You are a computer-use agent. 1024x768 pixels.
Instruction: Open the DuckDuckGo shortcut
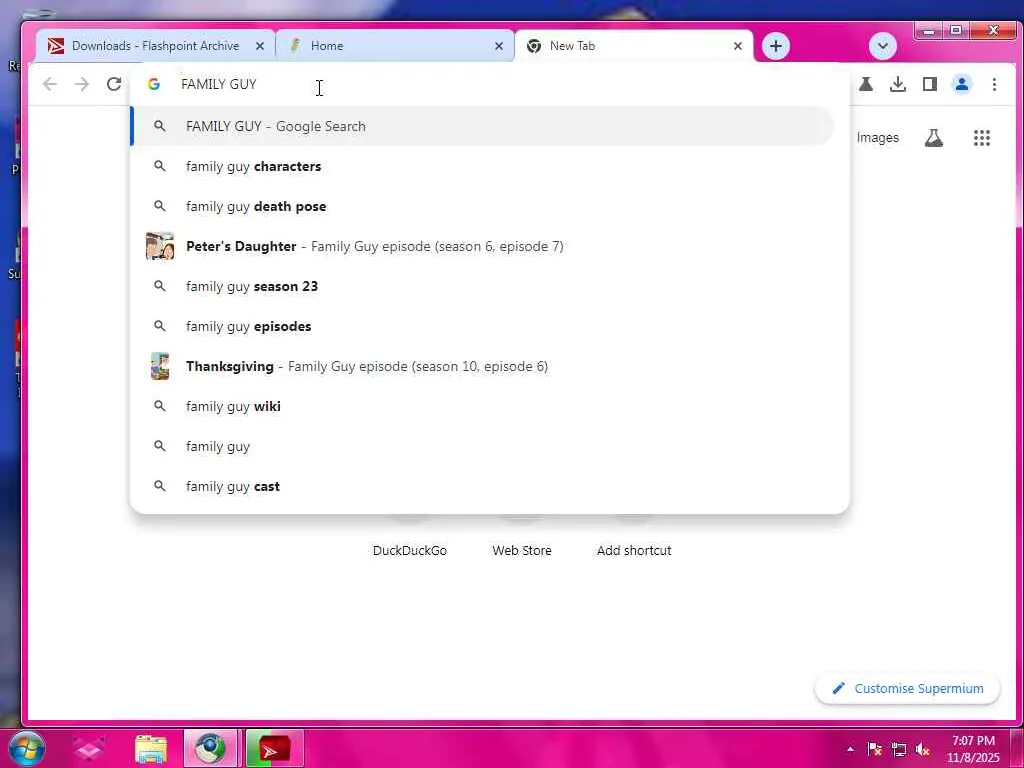click(409, 551)
